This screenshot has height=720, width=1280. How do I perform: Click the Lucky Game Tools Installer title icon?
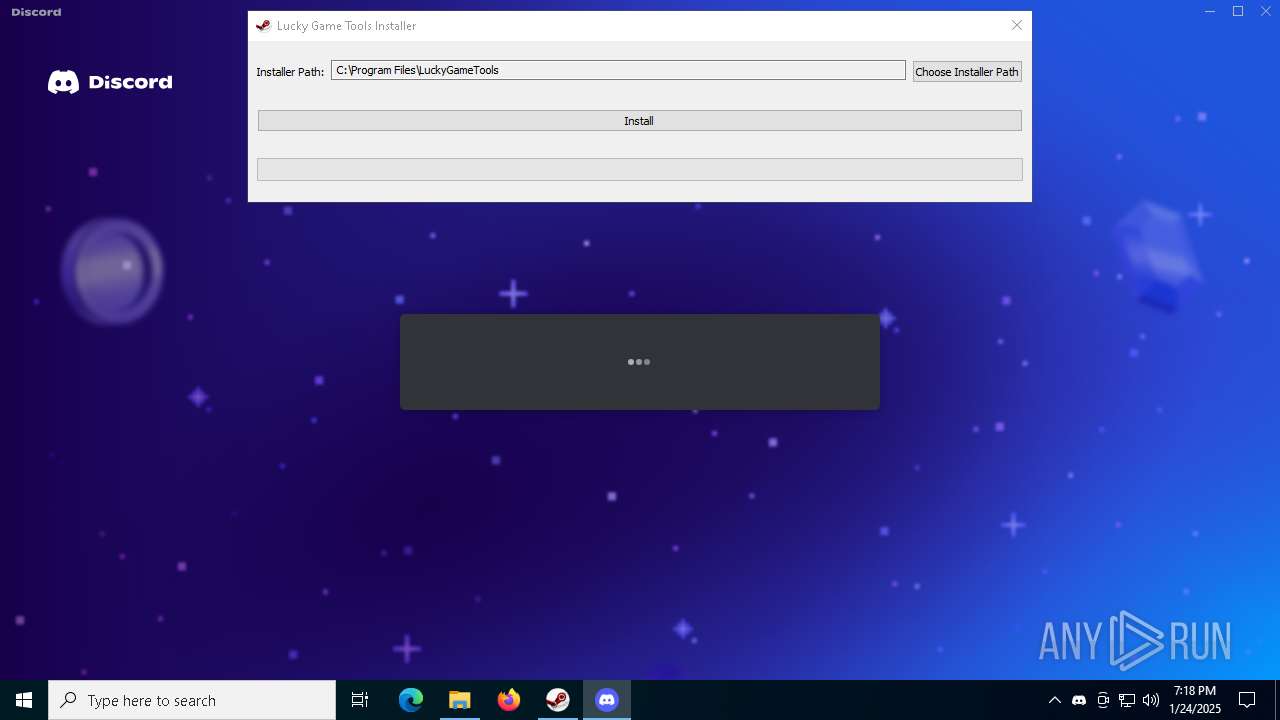coord(263,26)
